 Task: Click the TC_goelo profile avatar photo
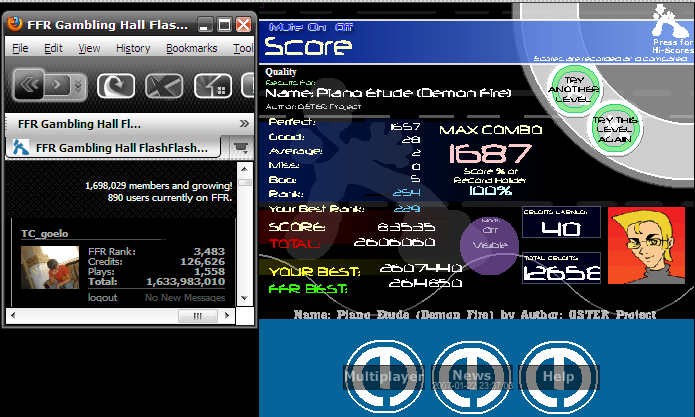[50, 268]
